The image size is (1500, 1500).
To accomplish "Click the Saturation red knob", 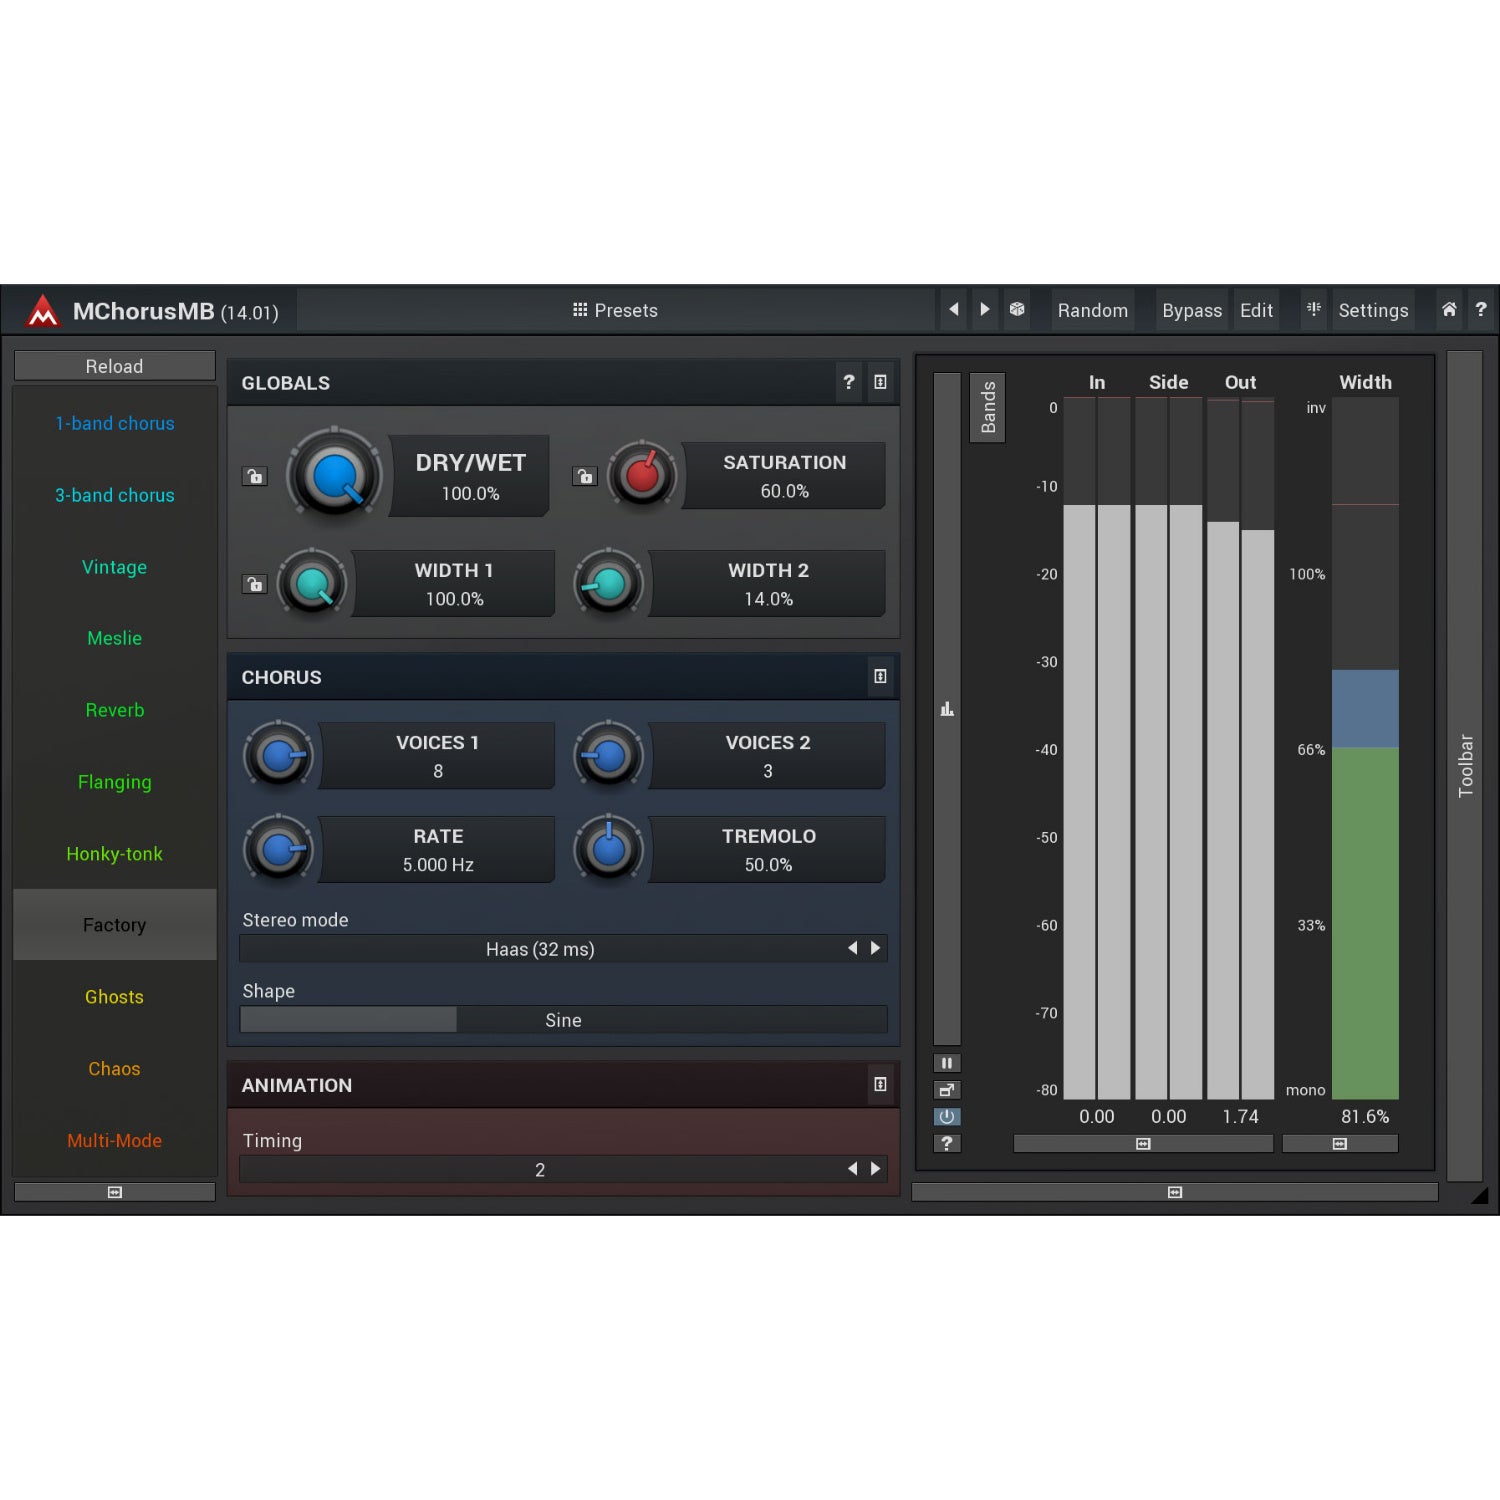I will point(643,476).
